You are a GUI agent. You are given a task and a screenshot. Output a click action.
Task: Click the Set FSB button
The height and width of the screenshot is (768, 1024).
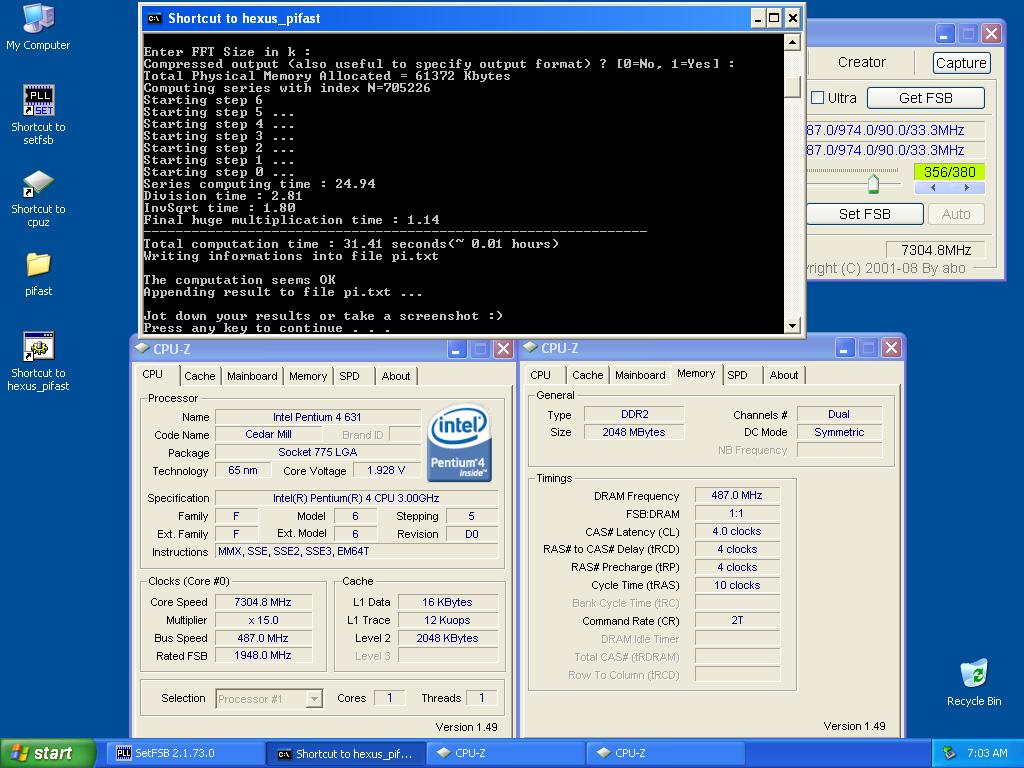point(865,214)
